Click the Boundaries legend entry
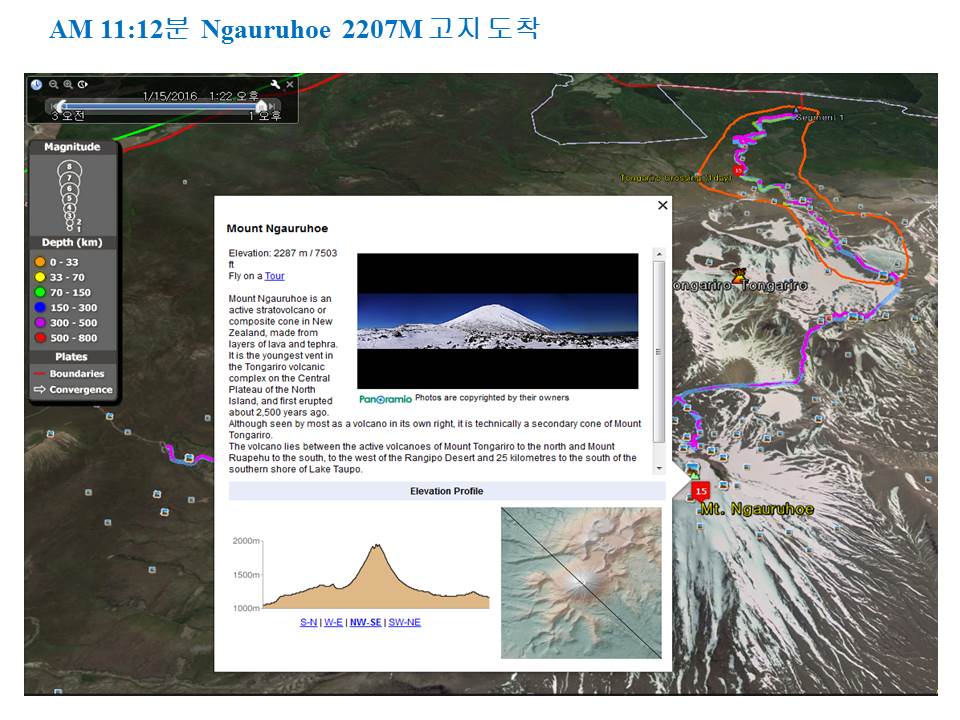The image size is (960, 720). click(x=69, y=373)
